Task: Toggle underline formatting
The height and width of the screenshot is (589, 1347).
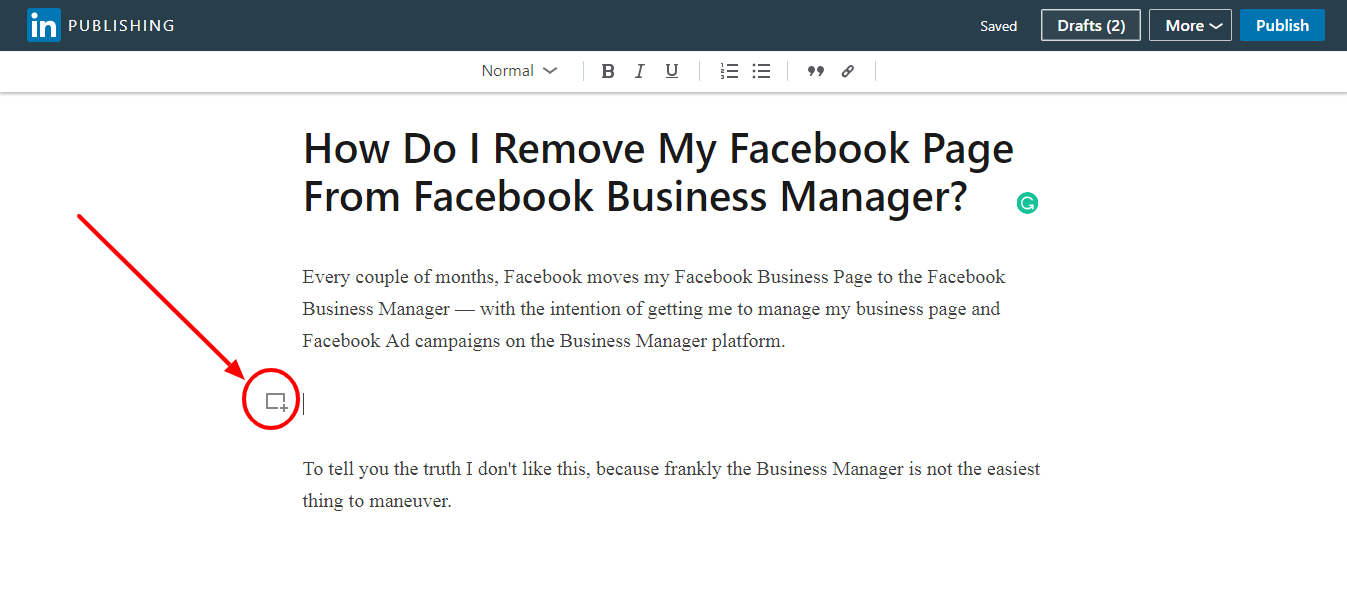Action: 672,71
